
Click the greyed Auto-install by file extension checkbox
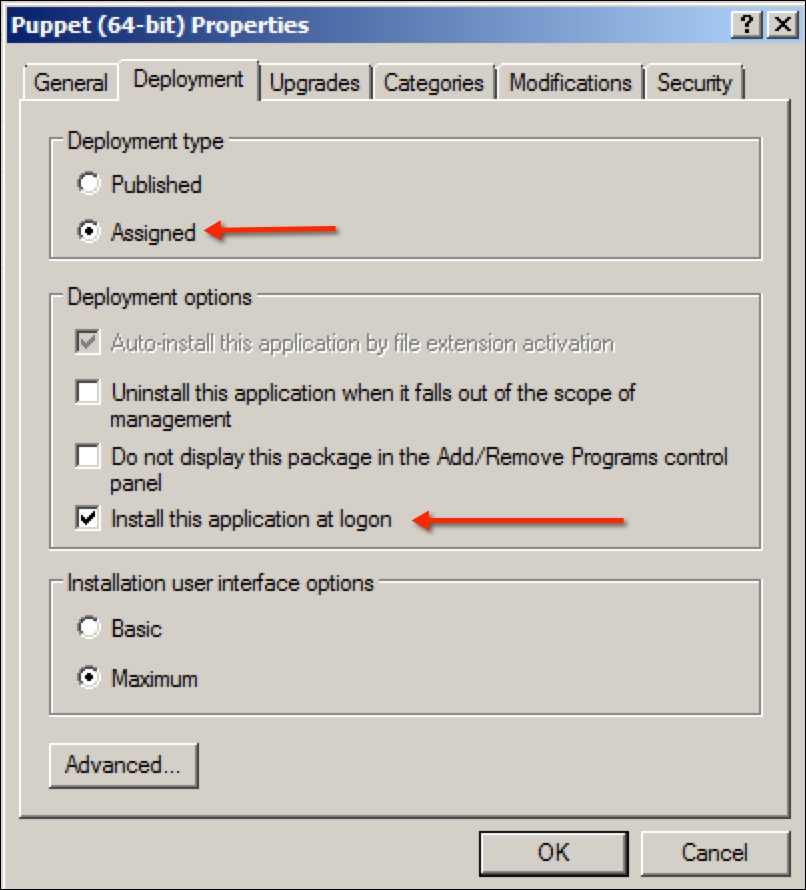point(89,343)
